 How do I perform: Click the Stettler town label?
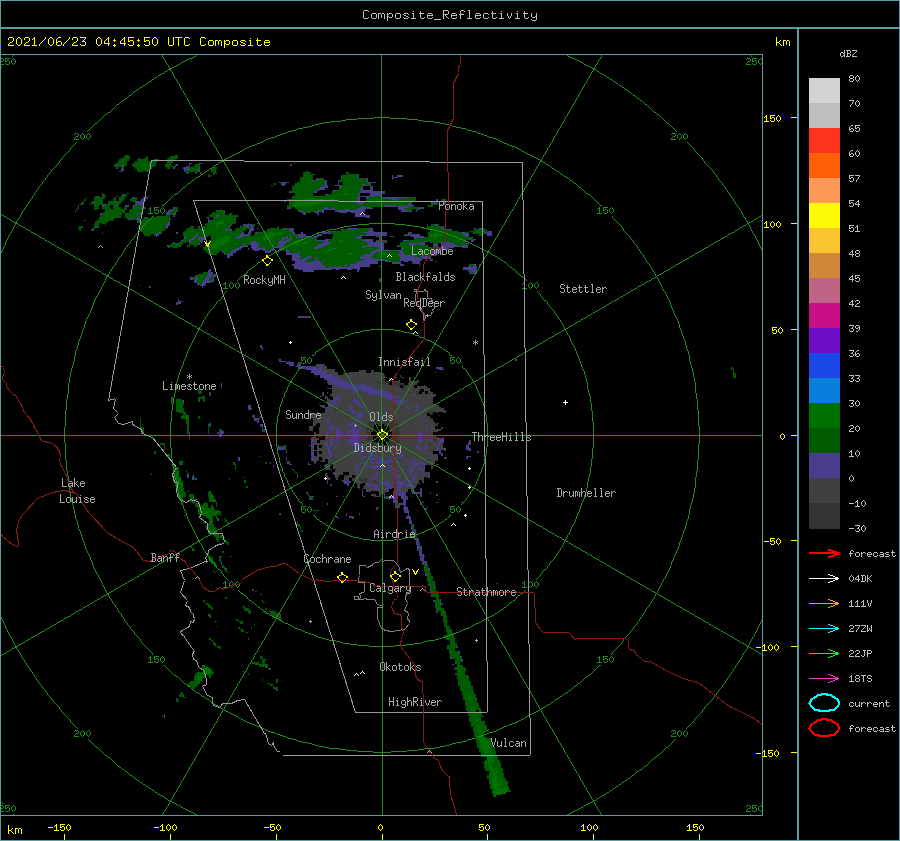point(583,289)
